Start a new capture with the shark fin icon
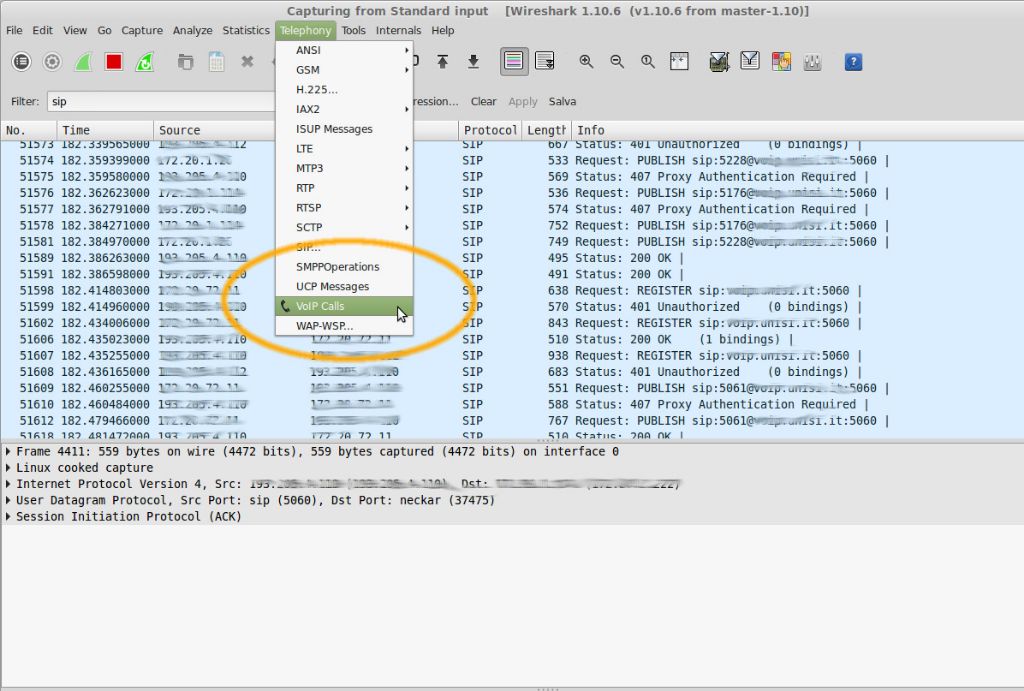Screen dimensions: 1024x691 click(84, 62)
